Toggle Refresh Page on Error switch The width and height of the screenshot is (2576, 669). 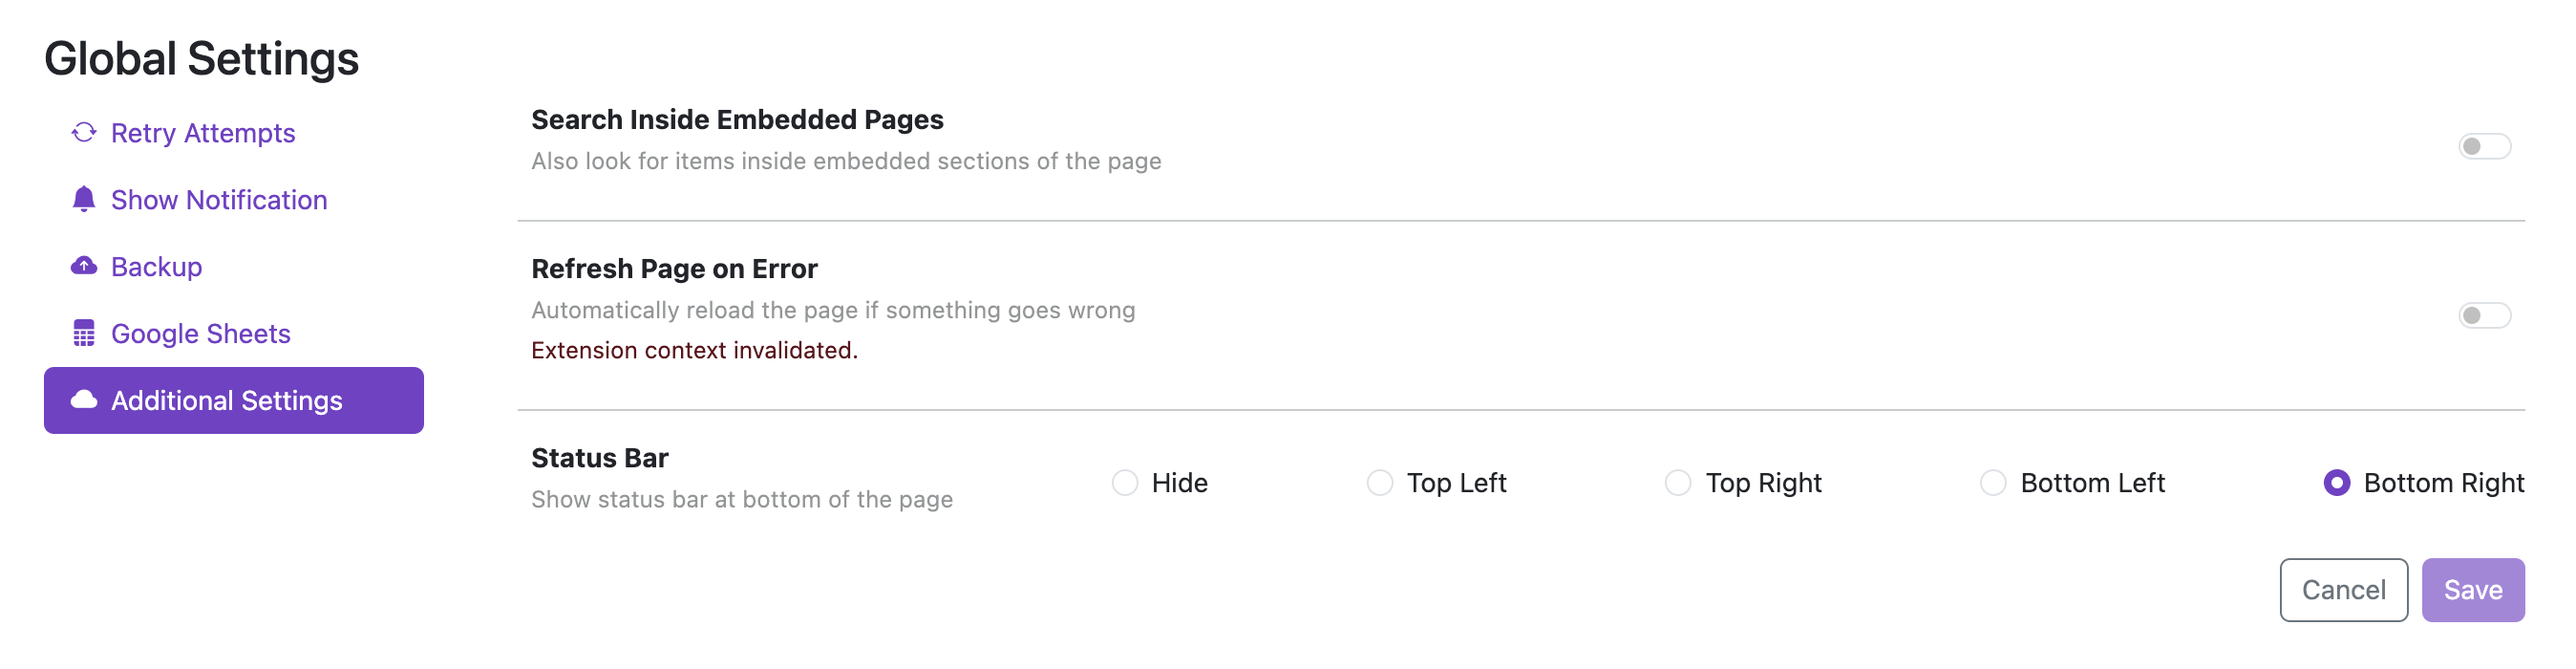[2484, 316]
